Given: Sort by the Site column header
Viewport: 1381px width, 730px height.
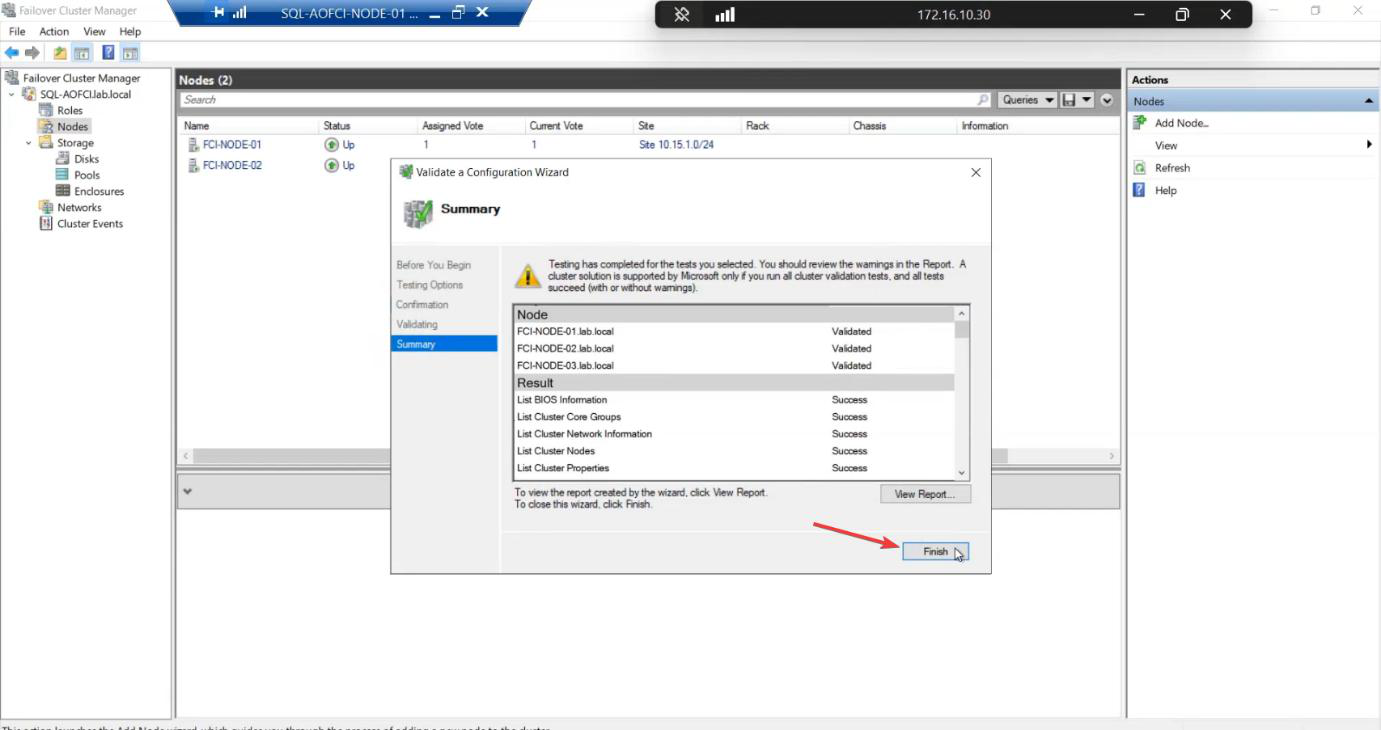Looking at the screenshot, I should coord(688,126).
